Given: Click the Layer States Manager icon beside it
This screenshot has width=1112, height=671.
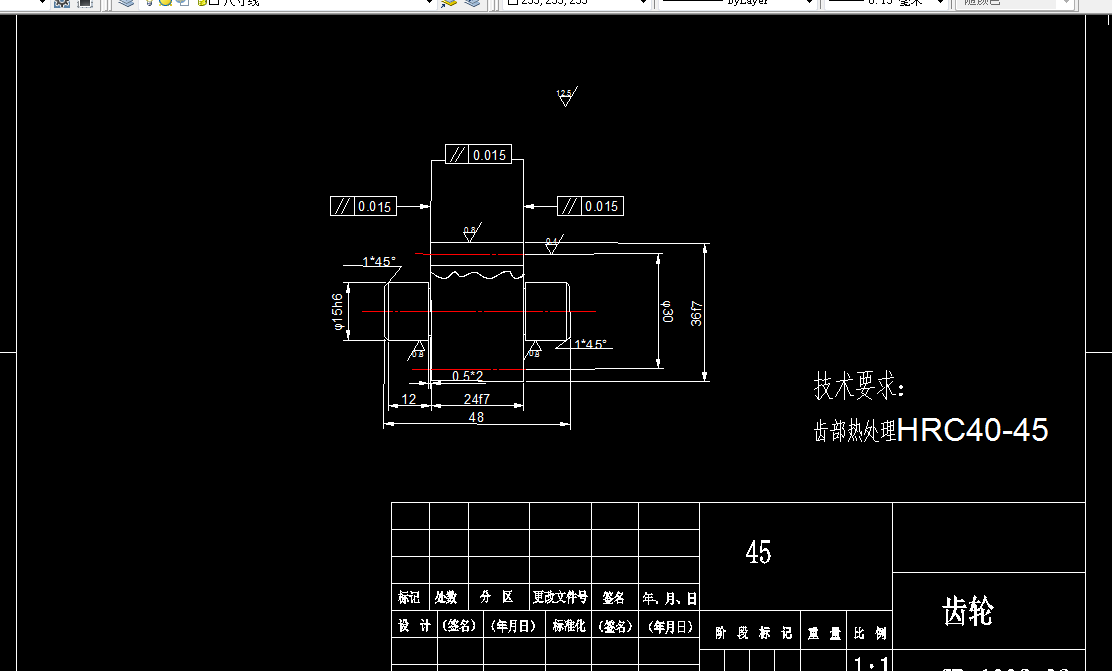Looking at the screenshot, I should point(83,4).
